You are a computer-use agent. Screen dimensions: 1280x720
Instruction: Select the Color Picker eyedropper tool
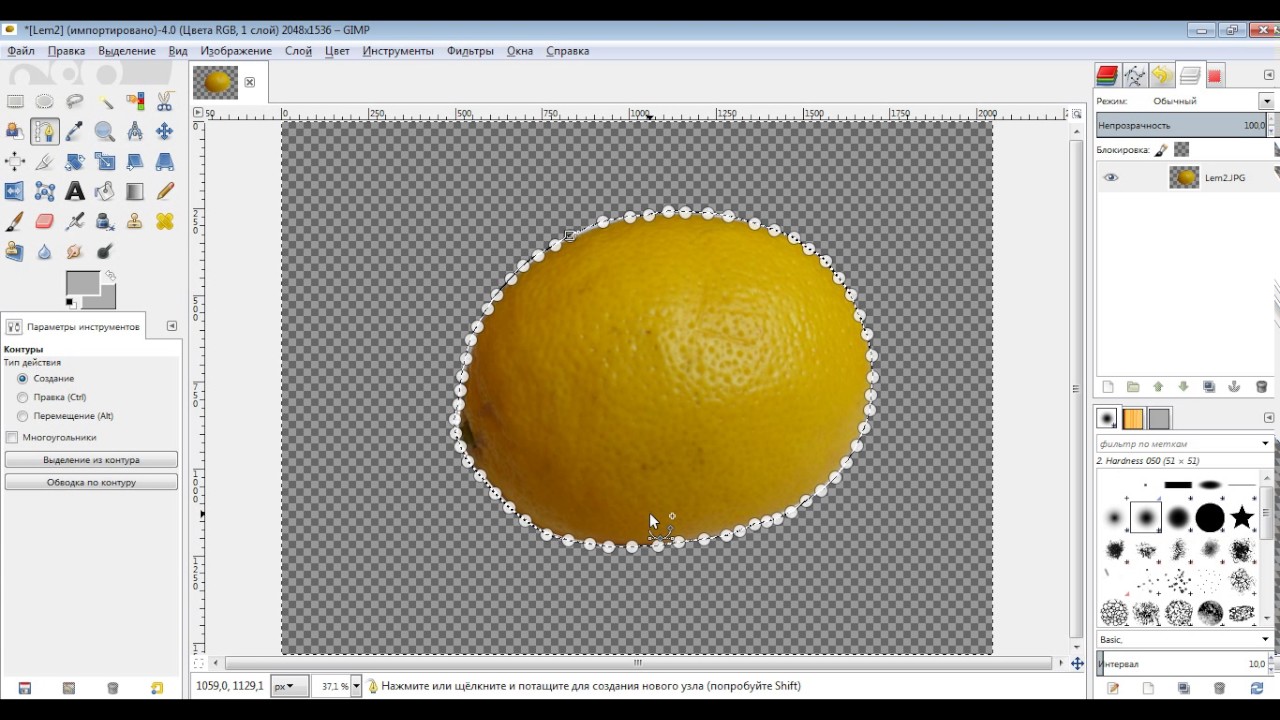[75, 131]
